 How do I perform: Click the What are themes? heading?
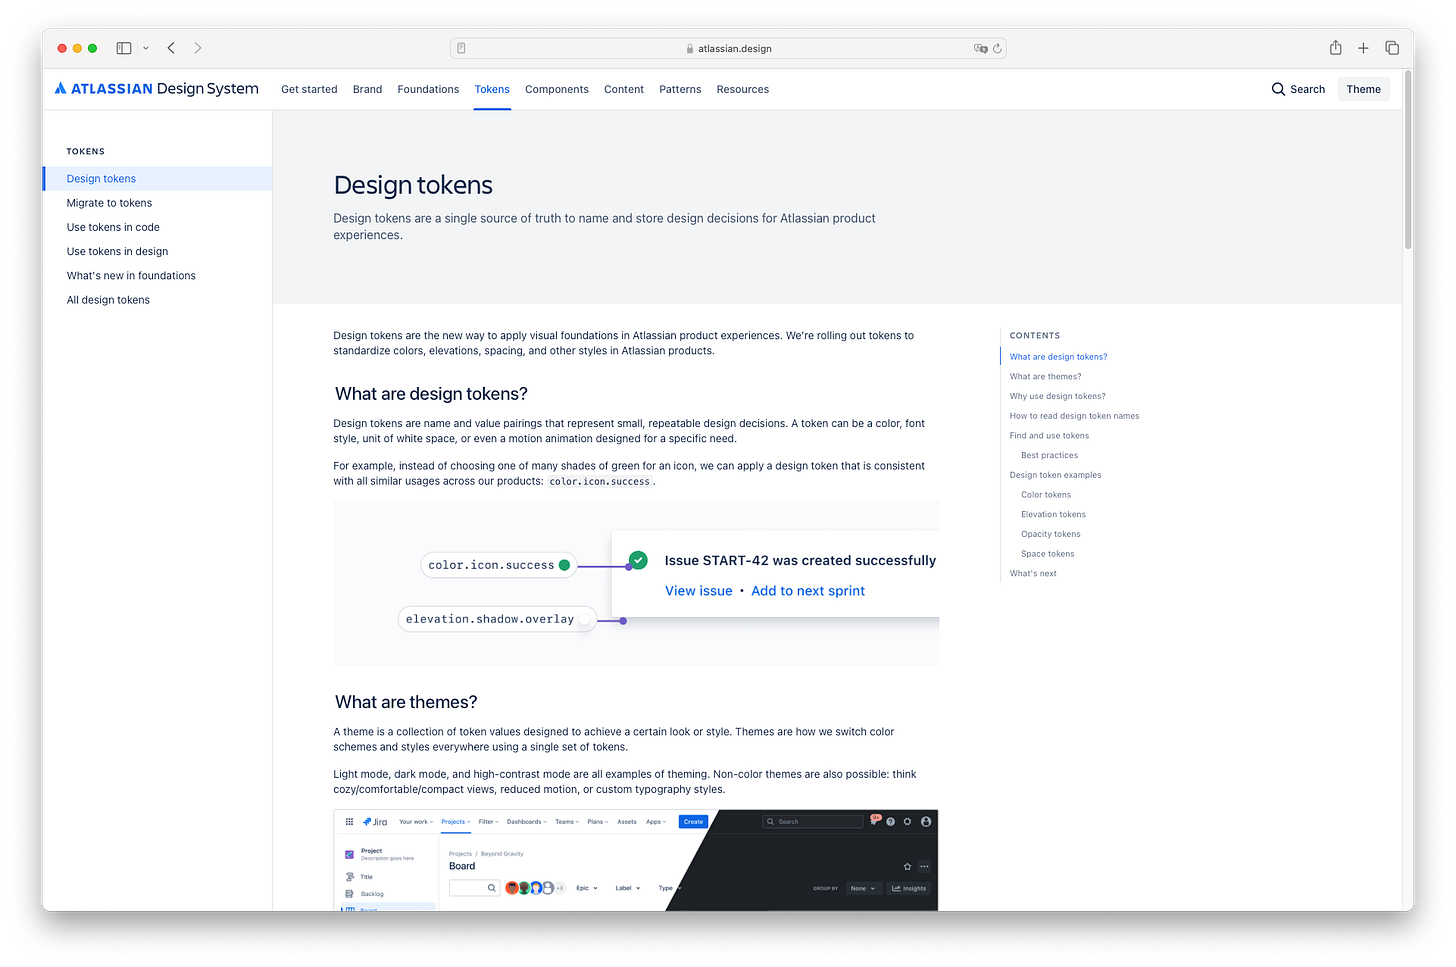pyautogui.click(x=406, y=702)
